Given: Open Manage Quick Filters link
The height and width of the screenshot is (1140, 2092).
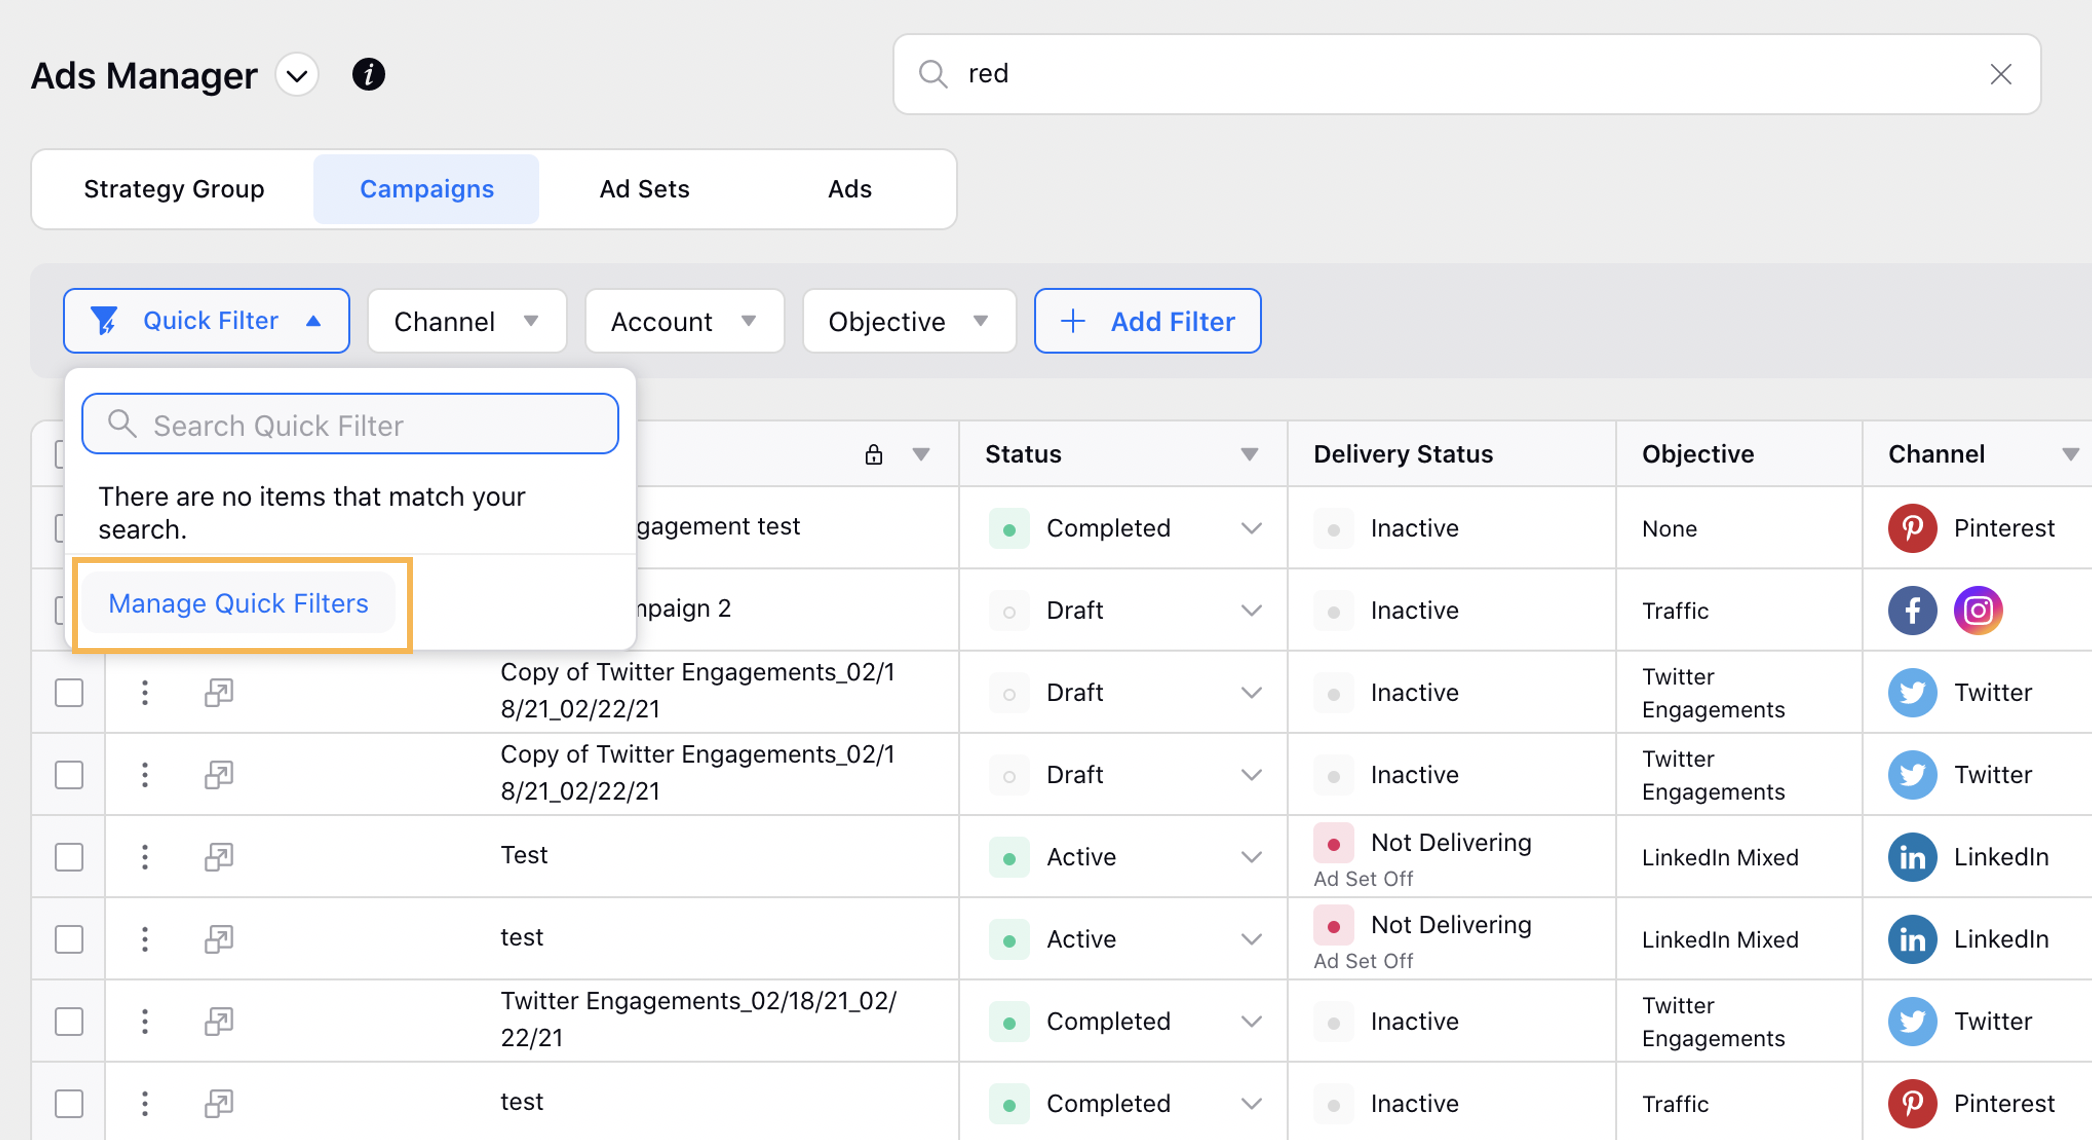Looking at the screenshot, I should point(238,604).
